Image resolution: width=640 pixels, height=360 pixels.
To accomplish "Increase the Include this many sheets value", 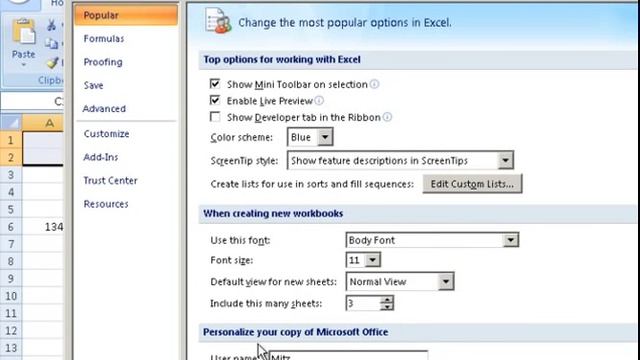I will tap(387, 300).
